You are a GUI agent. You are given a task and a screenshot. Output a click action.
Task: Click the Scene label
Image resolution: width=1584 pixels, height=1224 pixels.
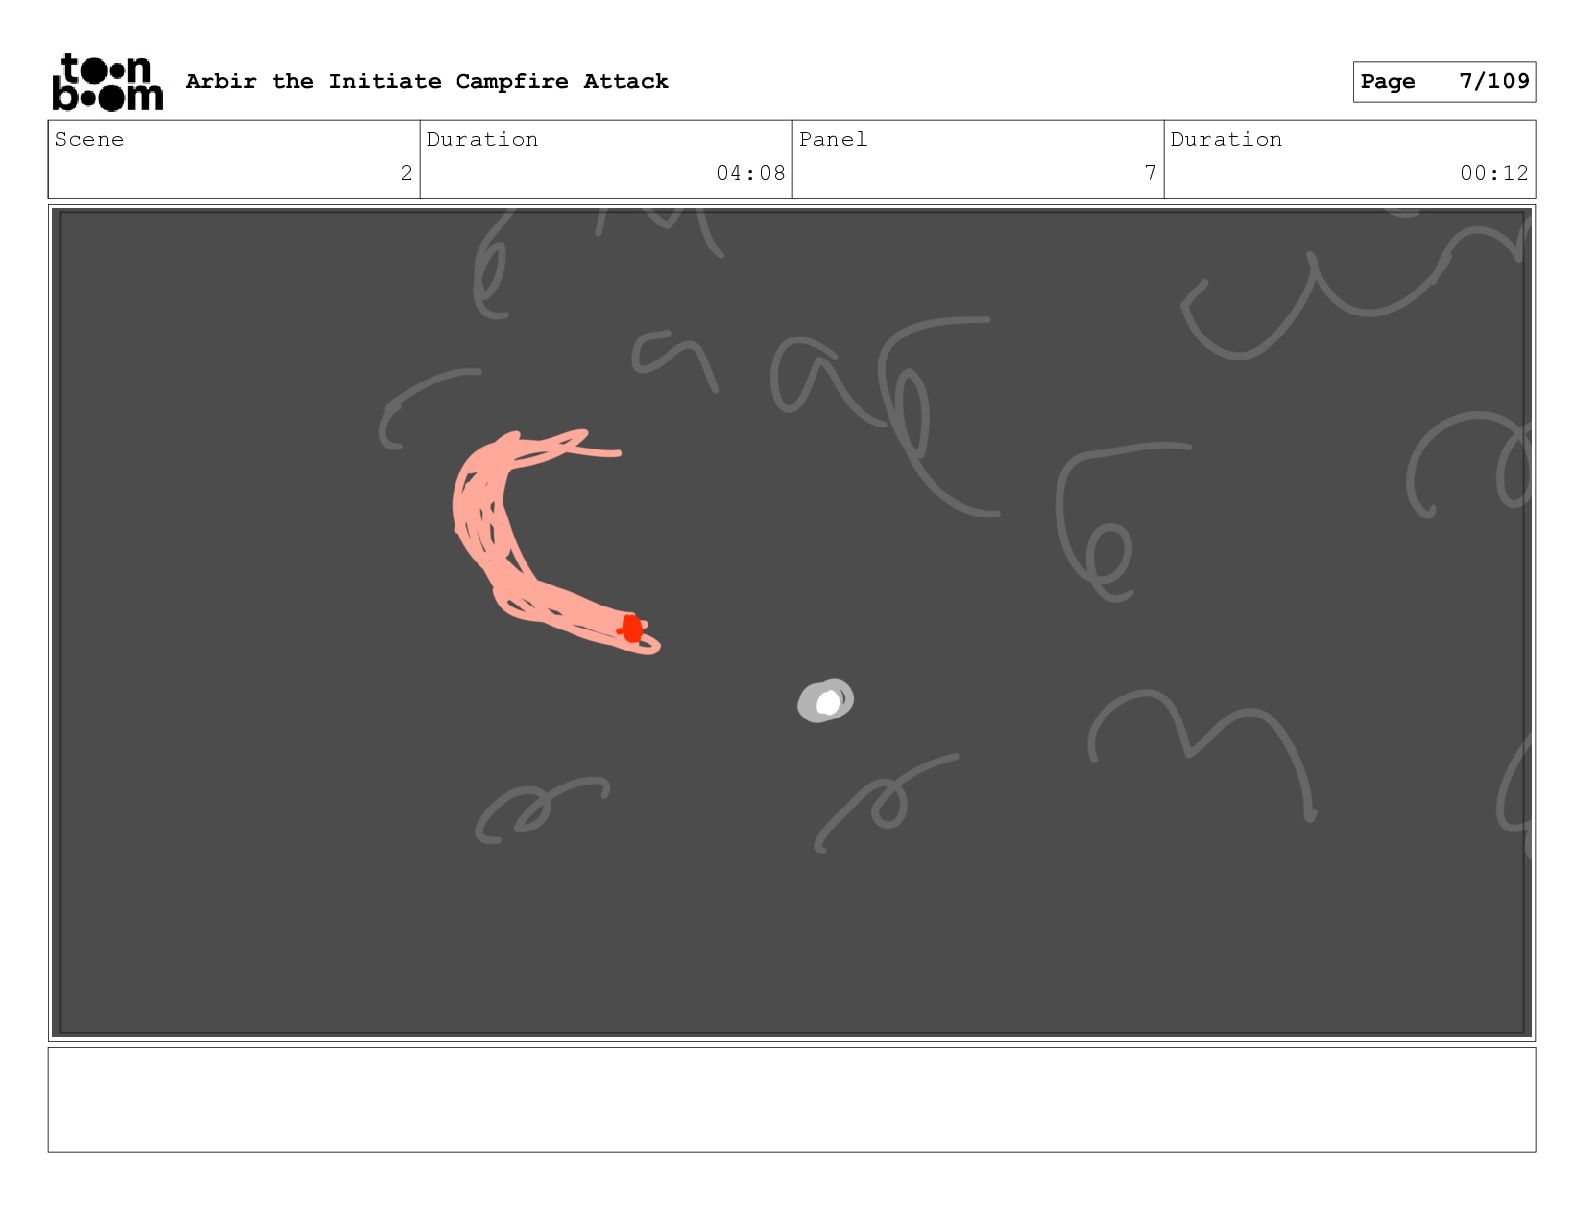[89, 139]
